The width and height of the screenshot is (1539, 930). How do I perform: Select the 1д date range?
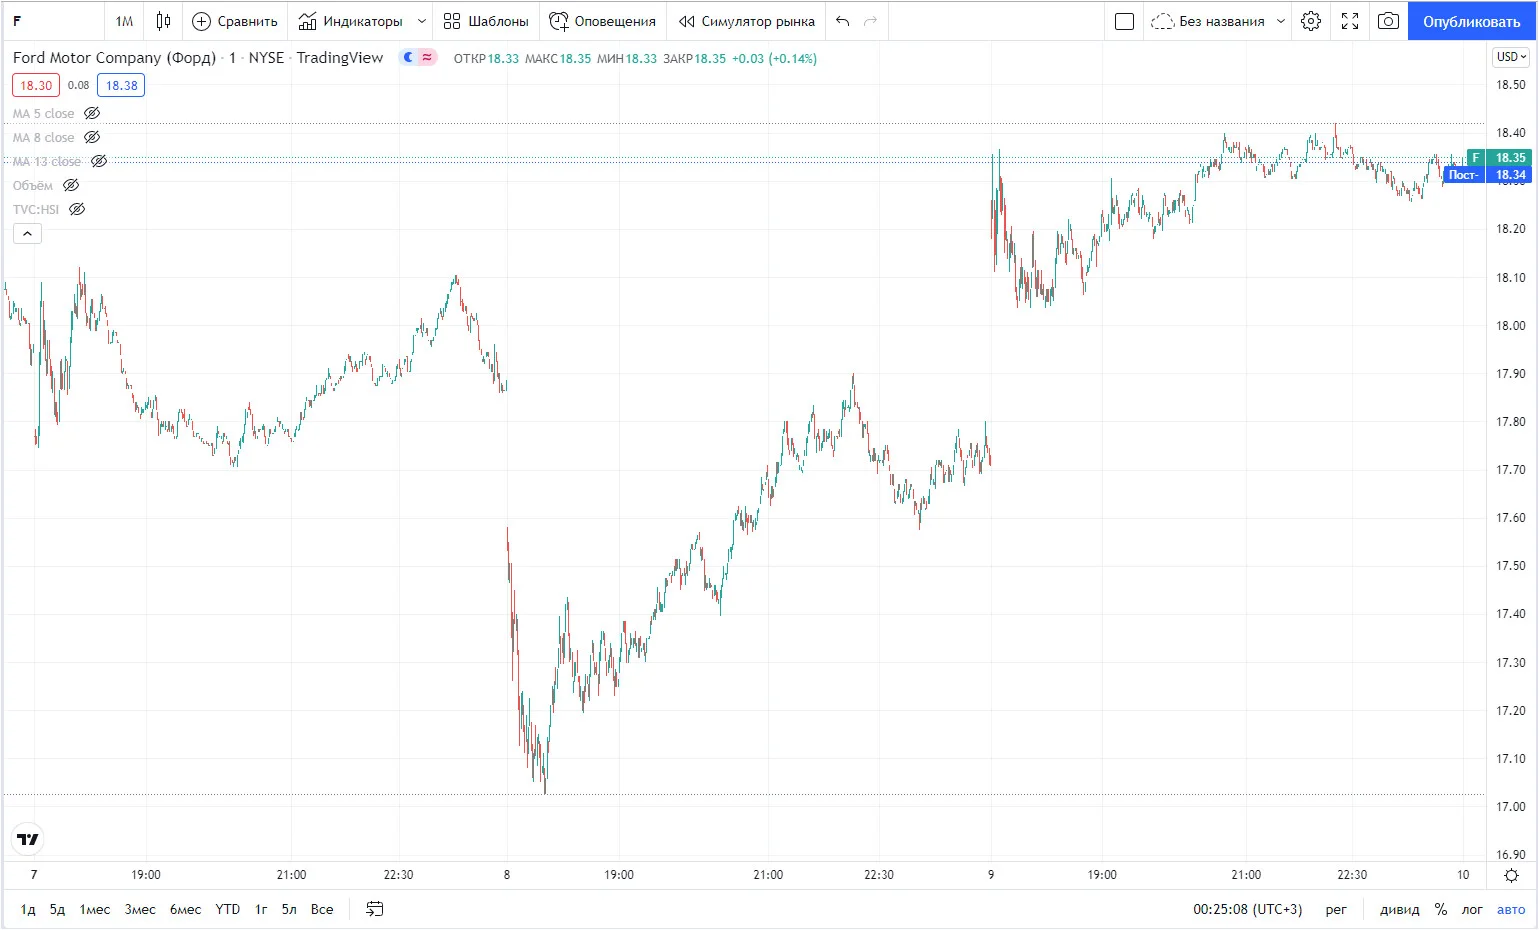click(28, 909)
